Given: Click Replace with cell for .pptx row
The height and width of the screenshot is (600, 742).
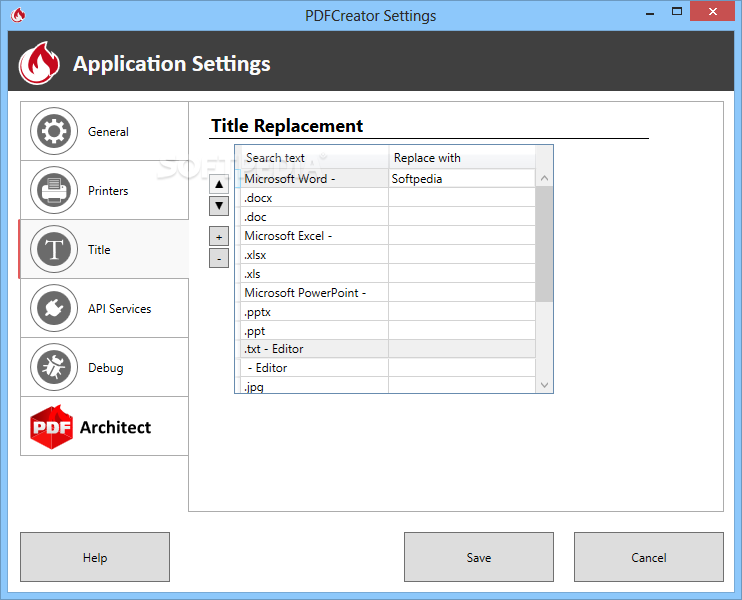Looking at the screenshot, I should (462, 311).
